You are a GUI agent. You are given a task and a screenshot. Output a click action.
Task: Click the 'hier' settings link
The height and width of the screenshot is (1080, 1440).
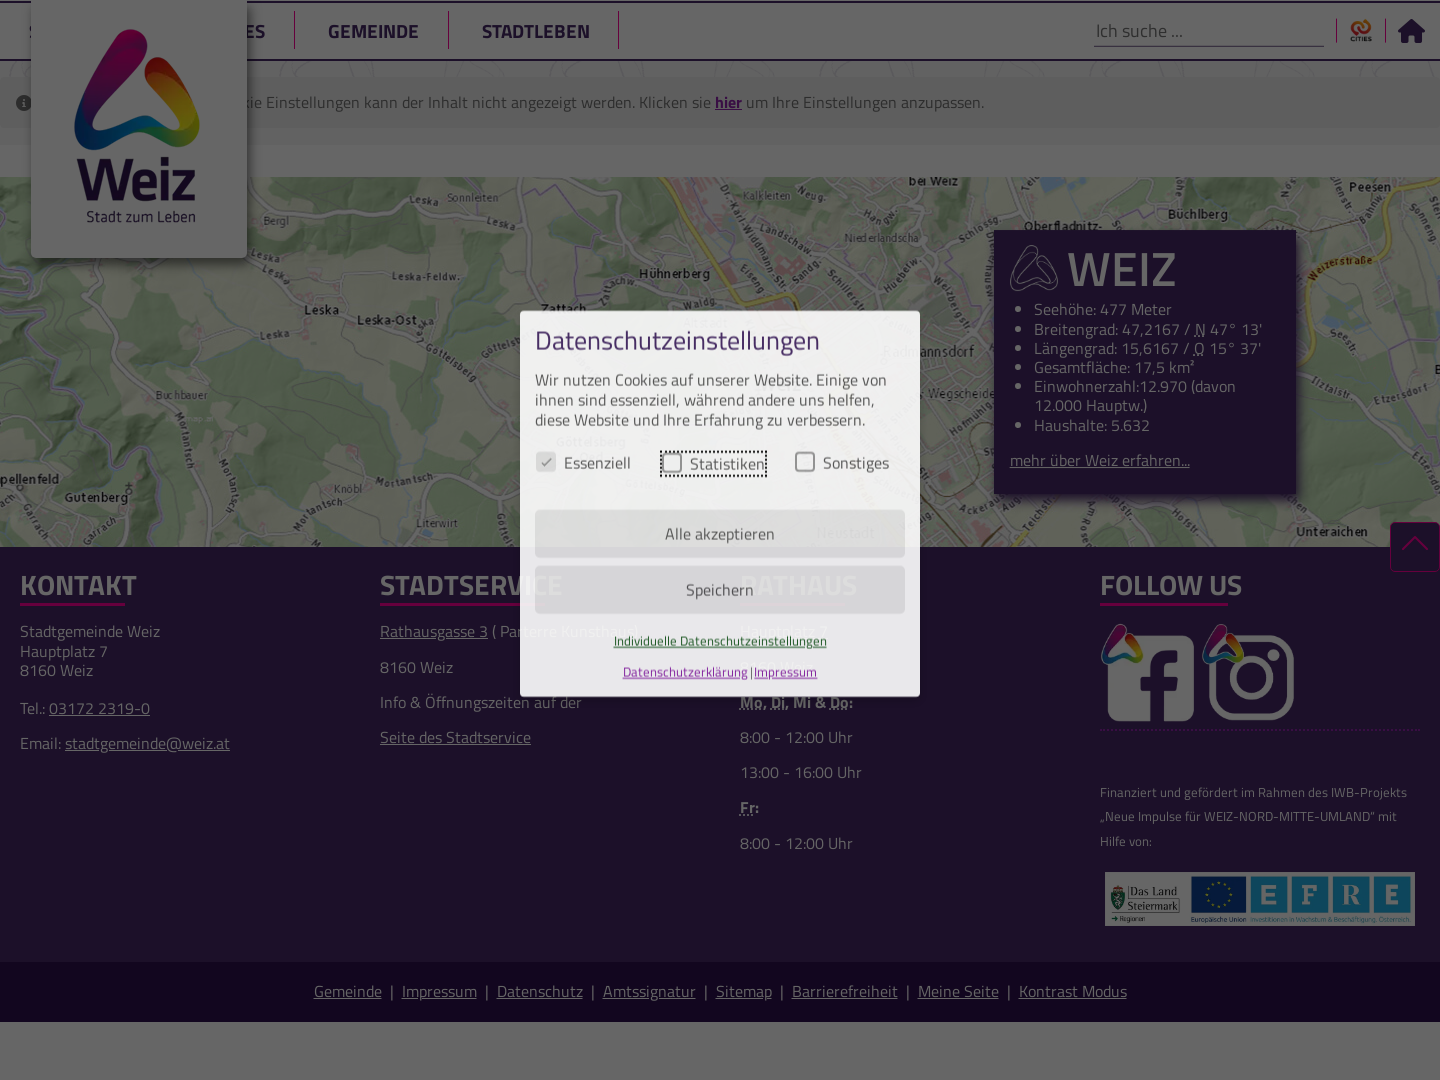(x=728, y=102)
